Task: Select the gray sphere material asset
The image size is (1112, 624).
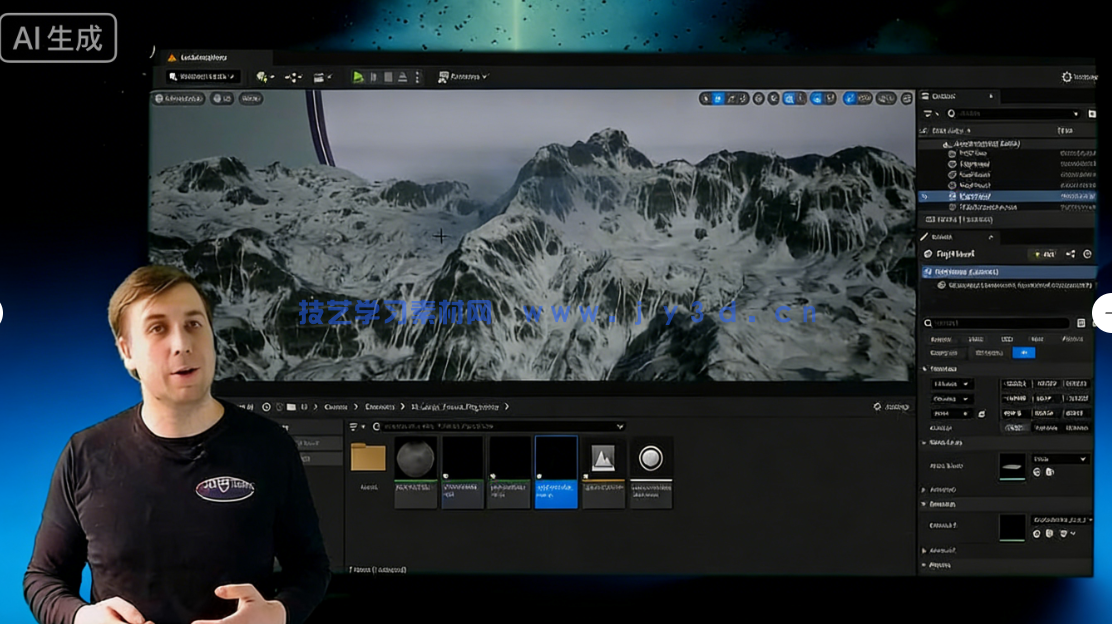Action: 415,459
